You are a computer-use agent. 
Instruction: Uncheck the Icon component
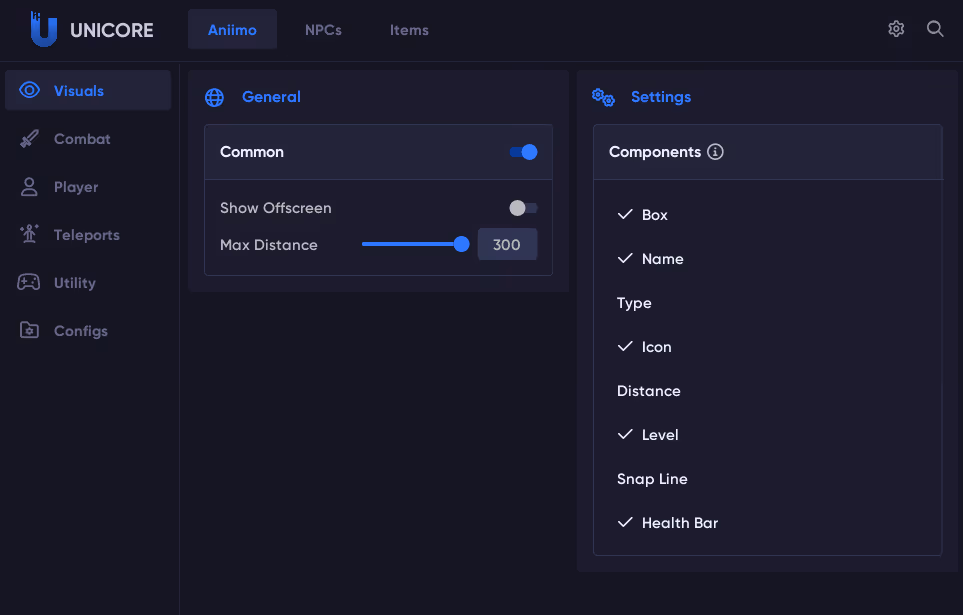point(644,347)
